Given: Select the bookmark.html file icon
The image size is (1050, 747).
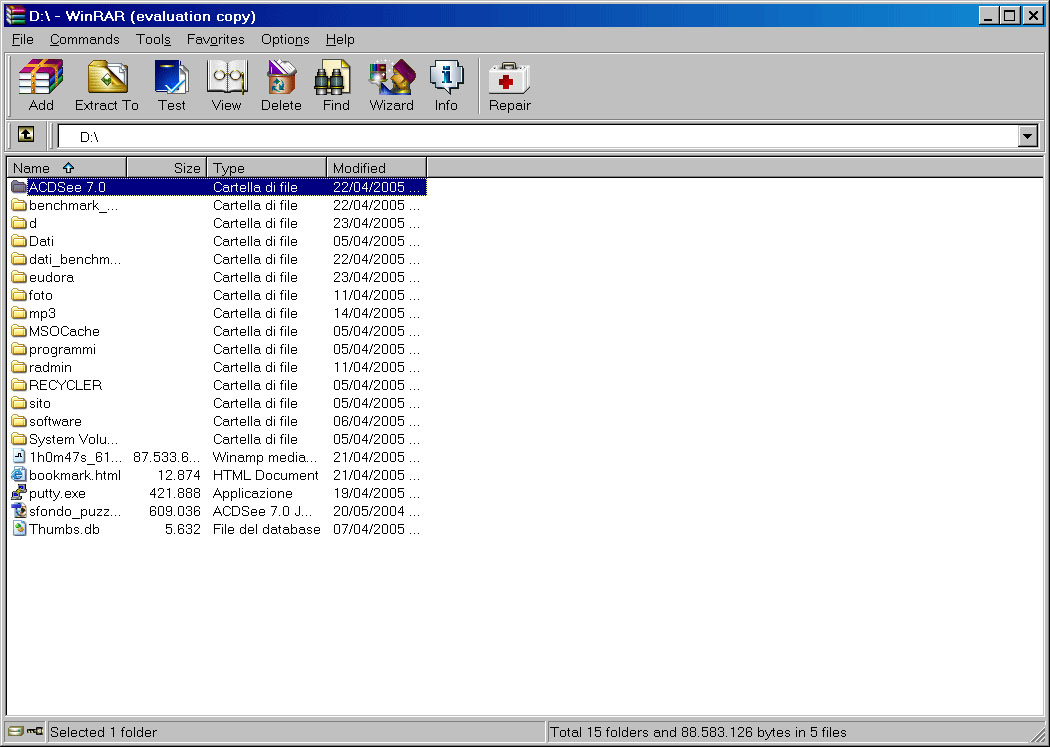Looking at the screenshot, I should pos(19,475).
